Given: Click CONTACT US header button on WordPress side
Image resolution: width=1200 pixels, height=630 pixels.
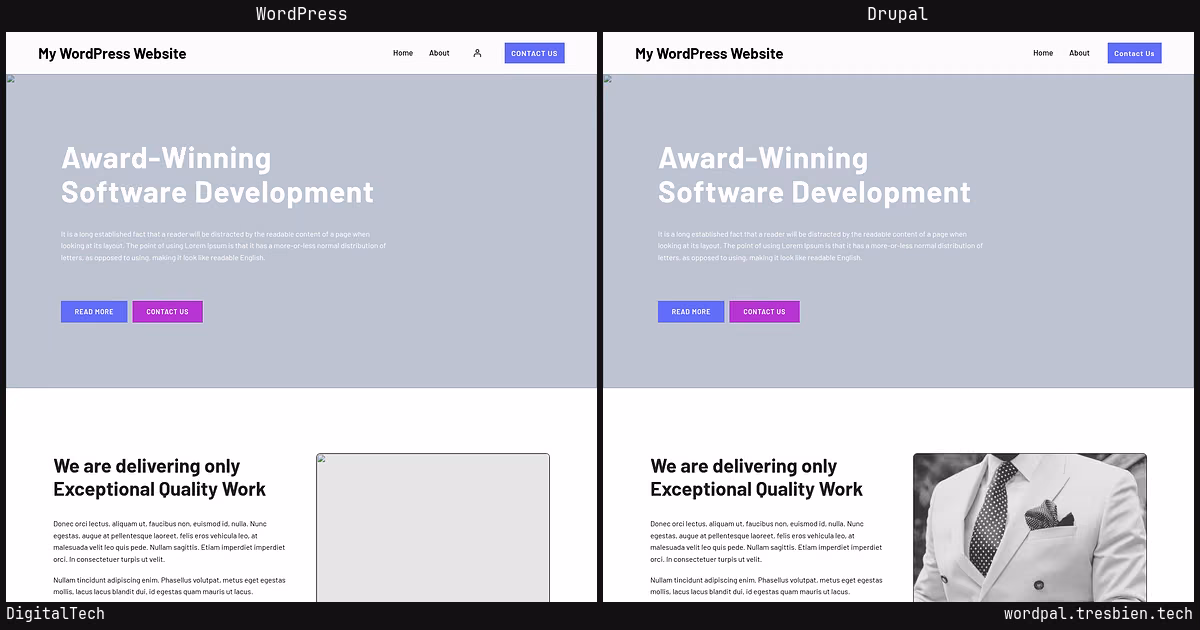Looking at the screenshot, I should 534,53.
